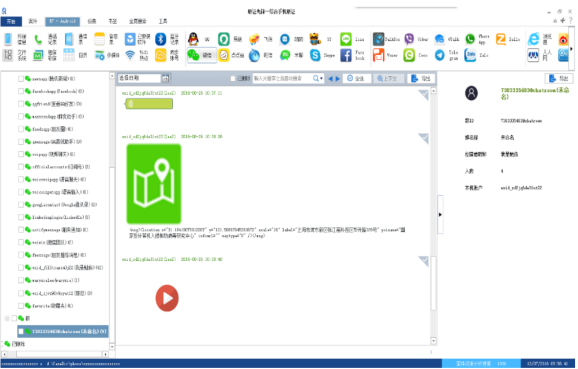Select the Bluetooth records icon
Viewport: 578px width, 369px height.
click(x=160, y=39)
